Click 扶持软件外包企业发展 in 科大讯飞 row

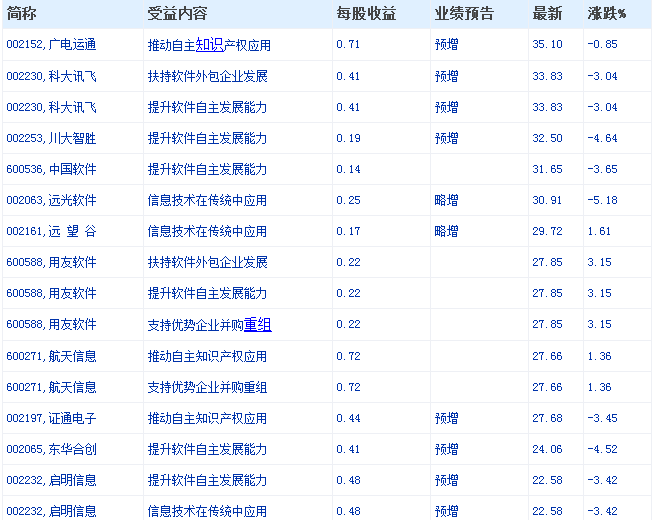(x=208, y=76)
